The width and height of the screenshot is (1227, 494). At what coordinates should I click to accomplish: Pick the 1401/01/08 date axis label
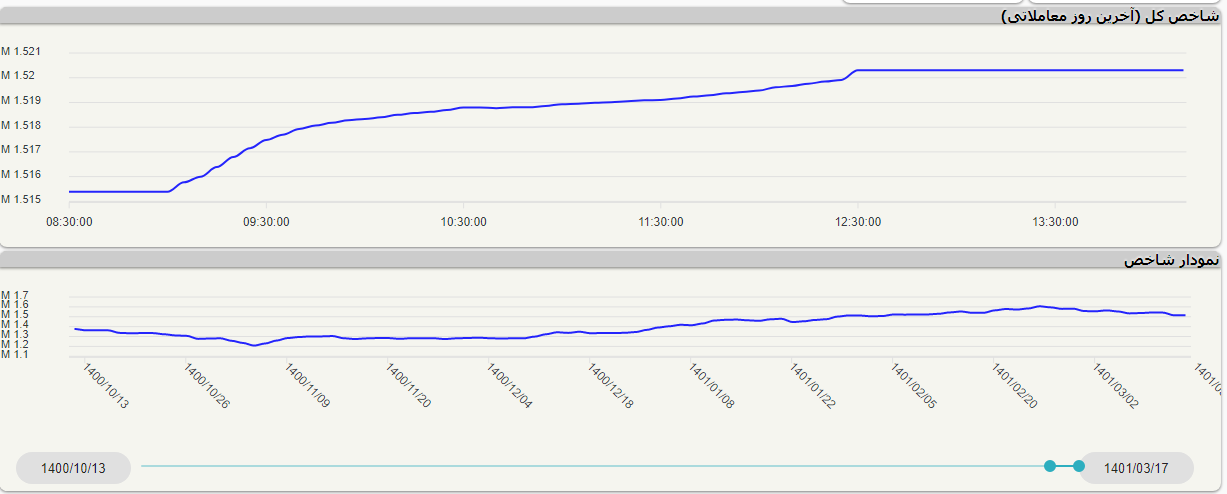711,386
